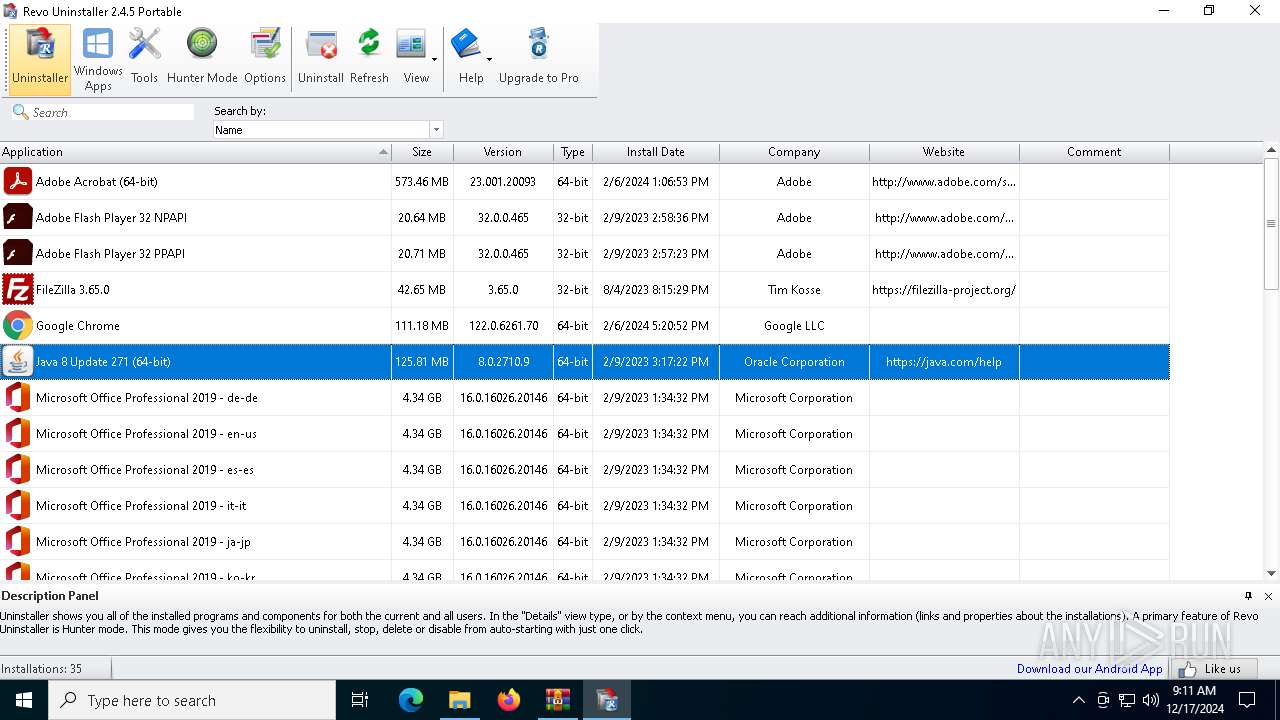Close the Description Panel
Image resolution: width=1280 pixels, height=720 pixels.
(x=1268, y=596)
